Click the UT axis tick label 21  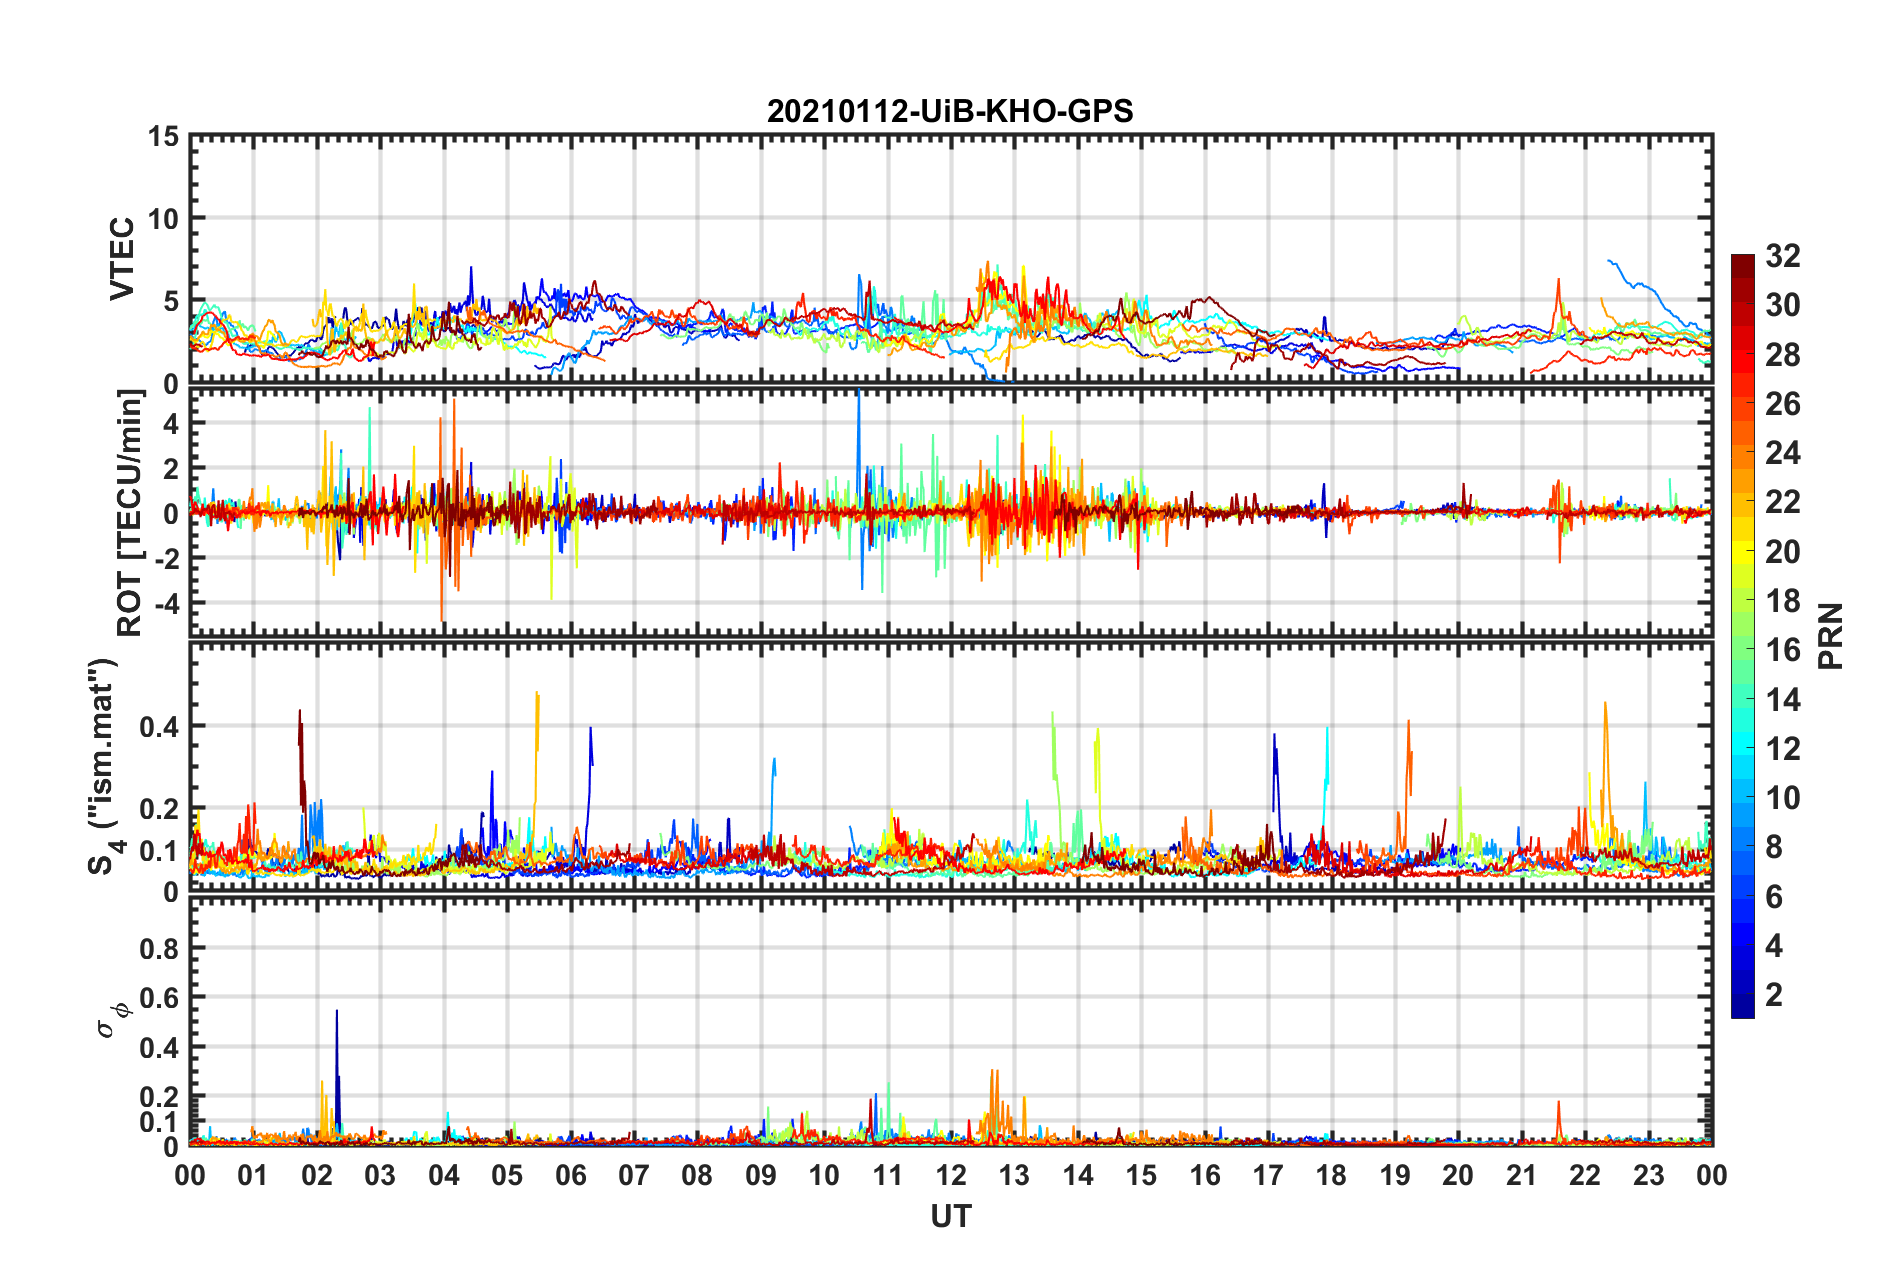tap(1522, 1176)
